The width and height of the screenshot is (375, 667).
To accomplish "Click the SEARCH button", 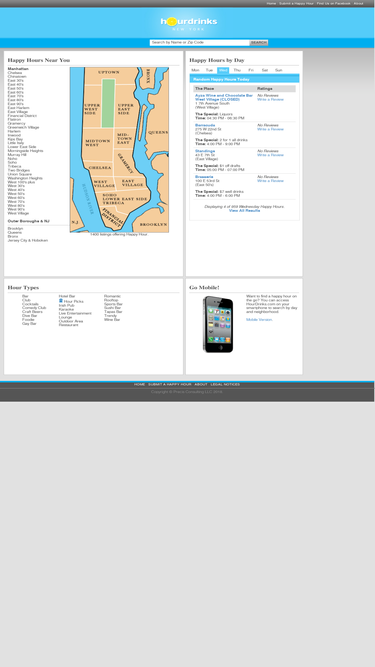I will [x=259, y=43].
